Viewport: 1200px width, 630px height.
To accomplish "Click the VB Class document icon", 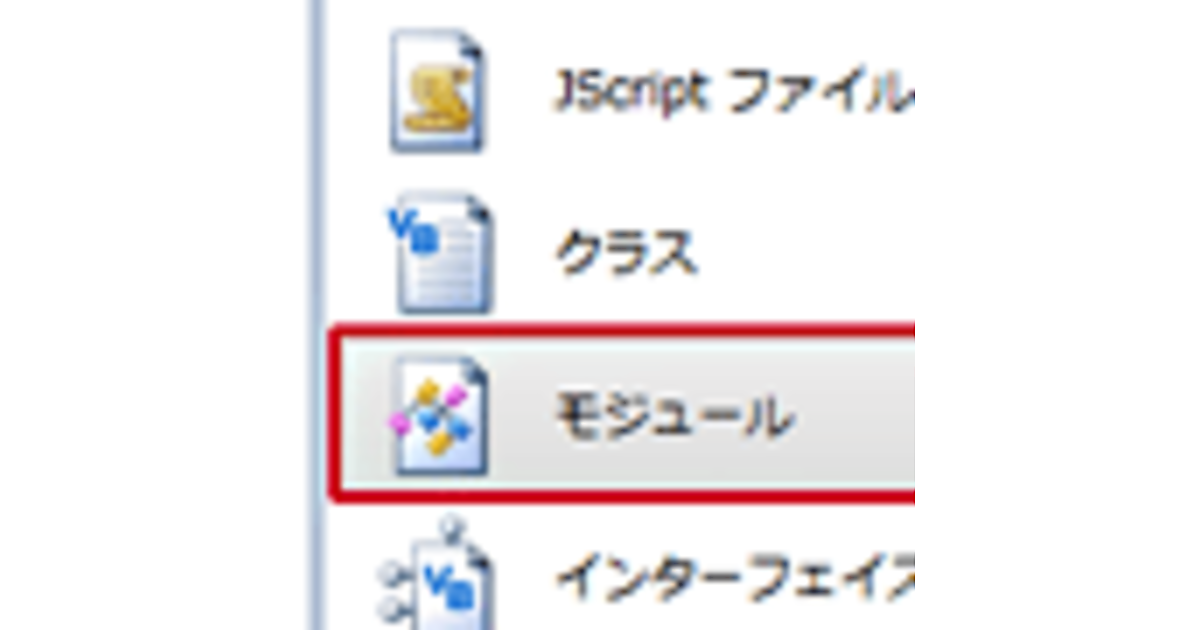I will pyautogui.click(x=440, y=253).
